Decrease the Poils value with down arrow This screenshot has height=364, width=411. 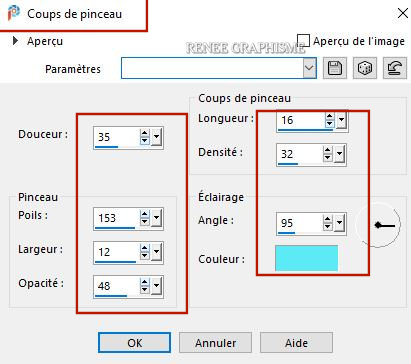pos(144,222)
